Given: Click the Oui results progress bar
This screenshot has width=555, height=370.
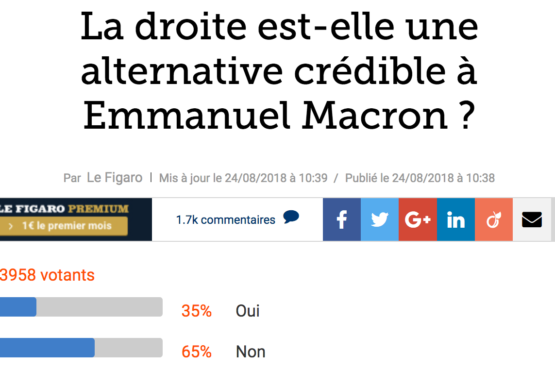Looking at the screenshot, I should [x=81, y=307].
